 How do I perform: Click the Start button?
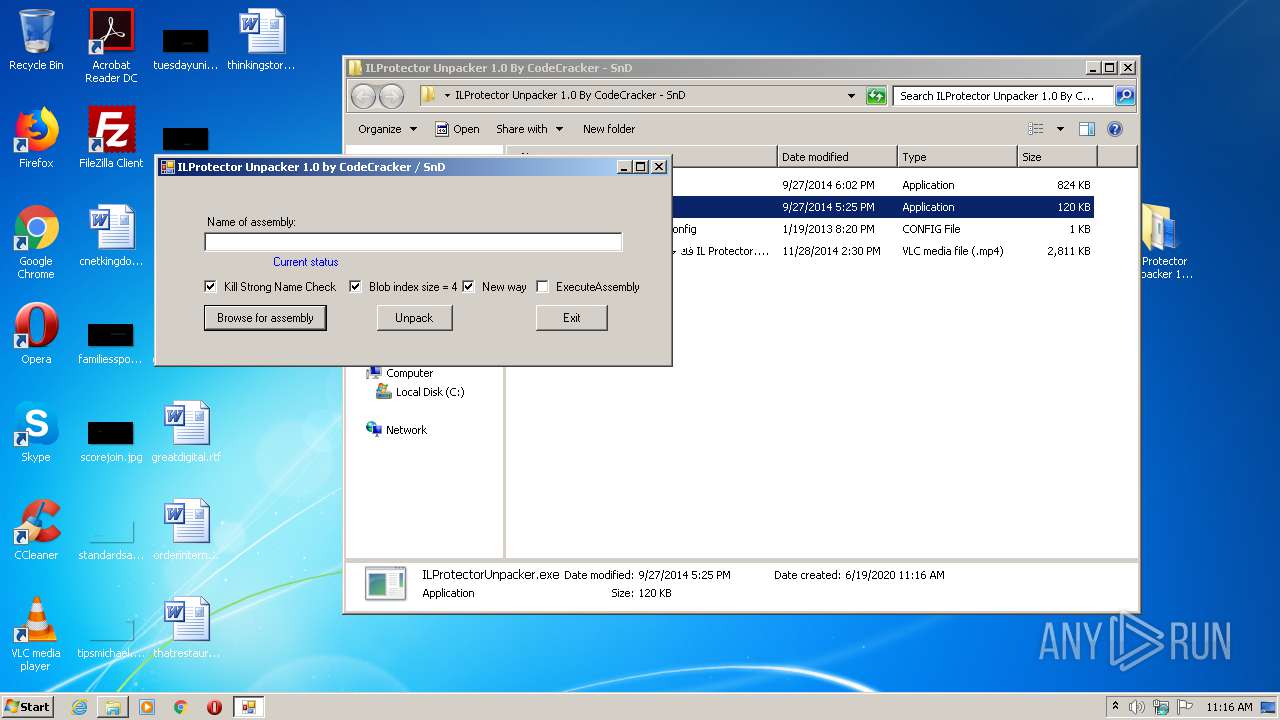pos(28,707)
